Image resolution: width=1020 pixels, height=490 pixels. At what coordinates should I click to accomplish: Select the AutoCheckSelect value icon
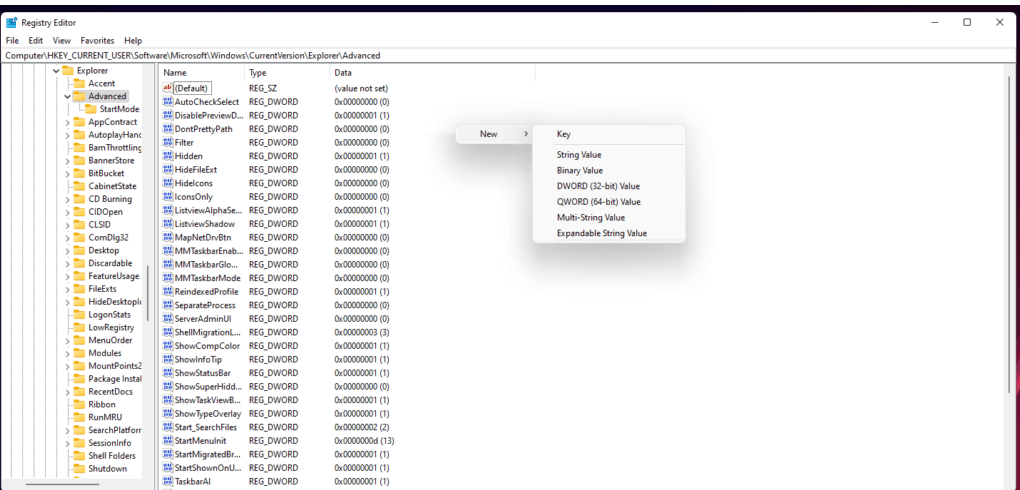(x=168, y=102)
